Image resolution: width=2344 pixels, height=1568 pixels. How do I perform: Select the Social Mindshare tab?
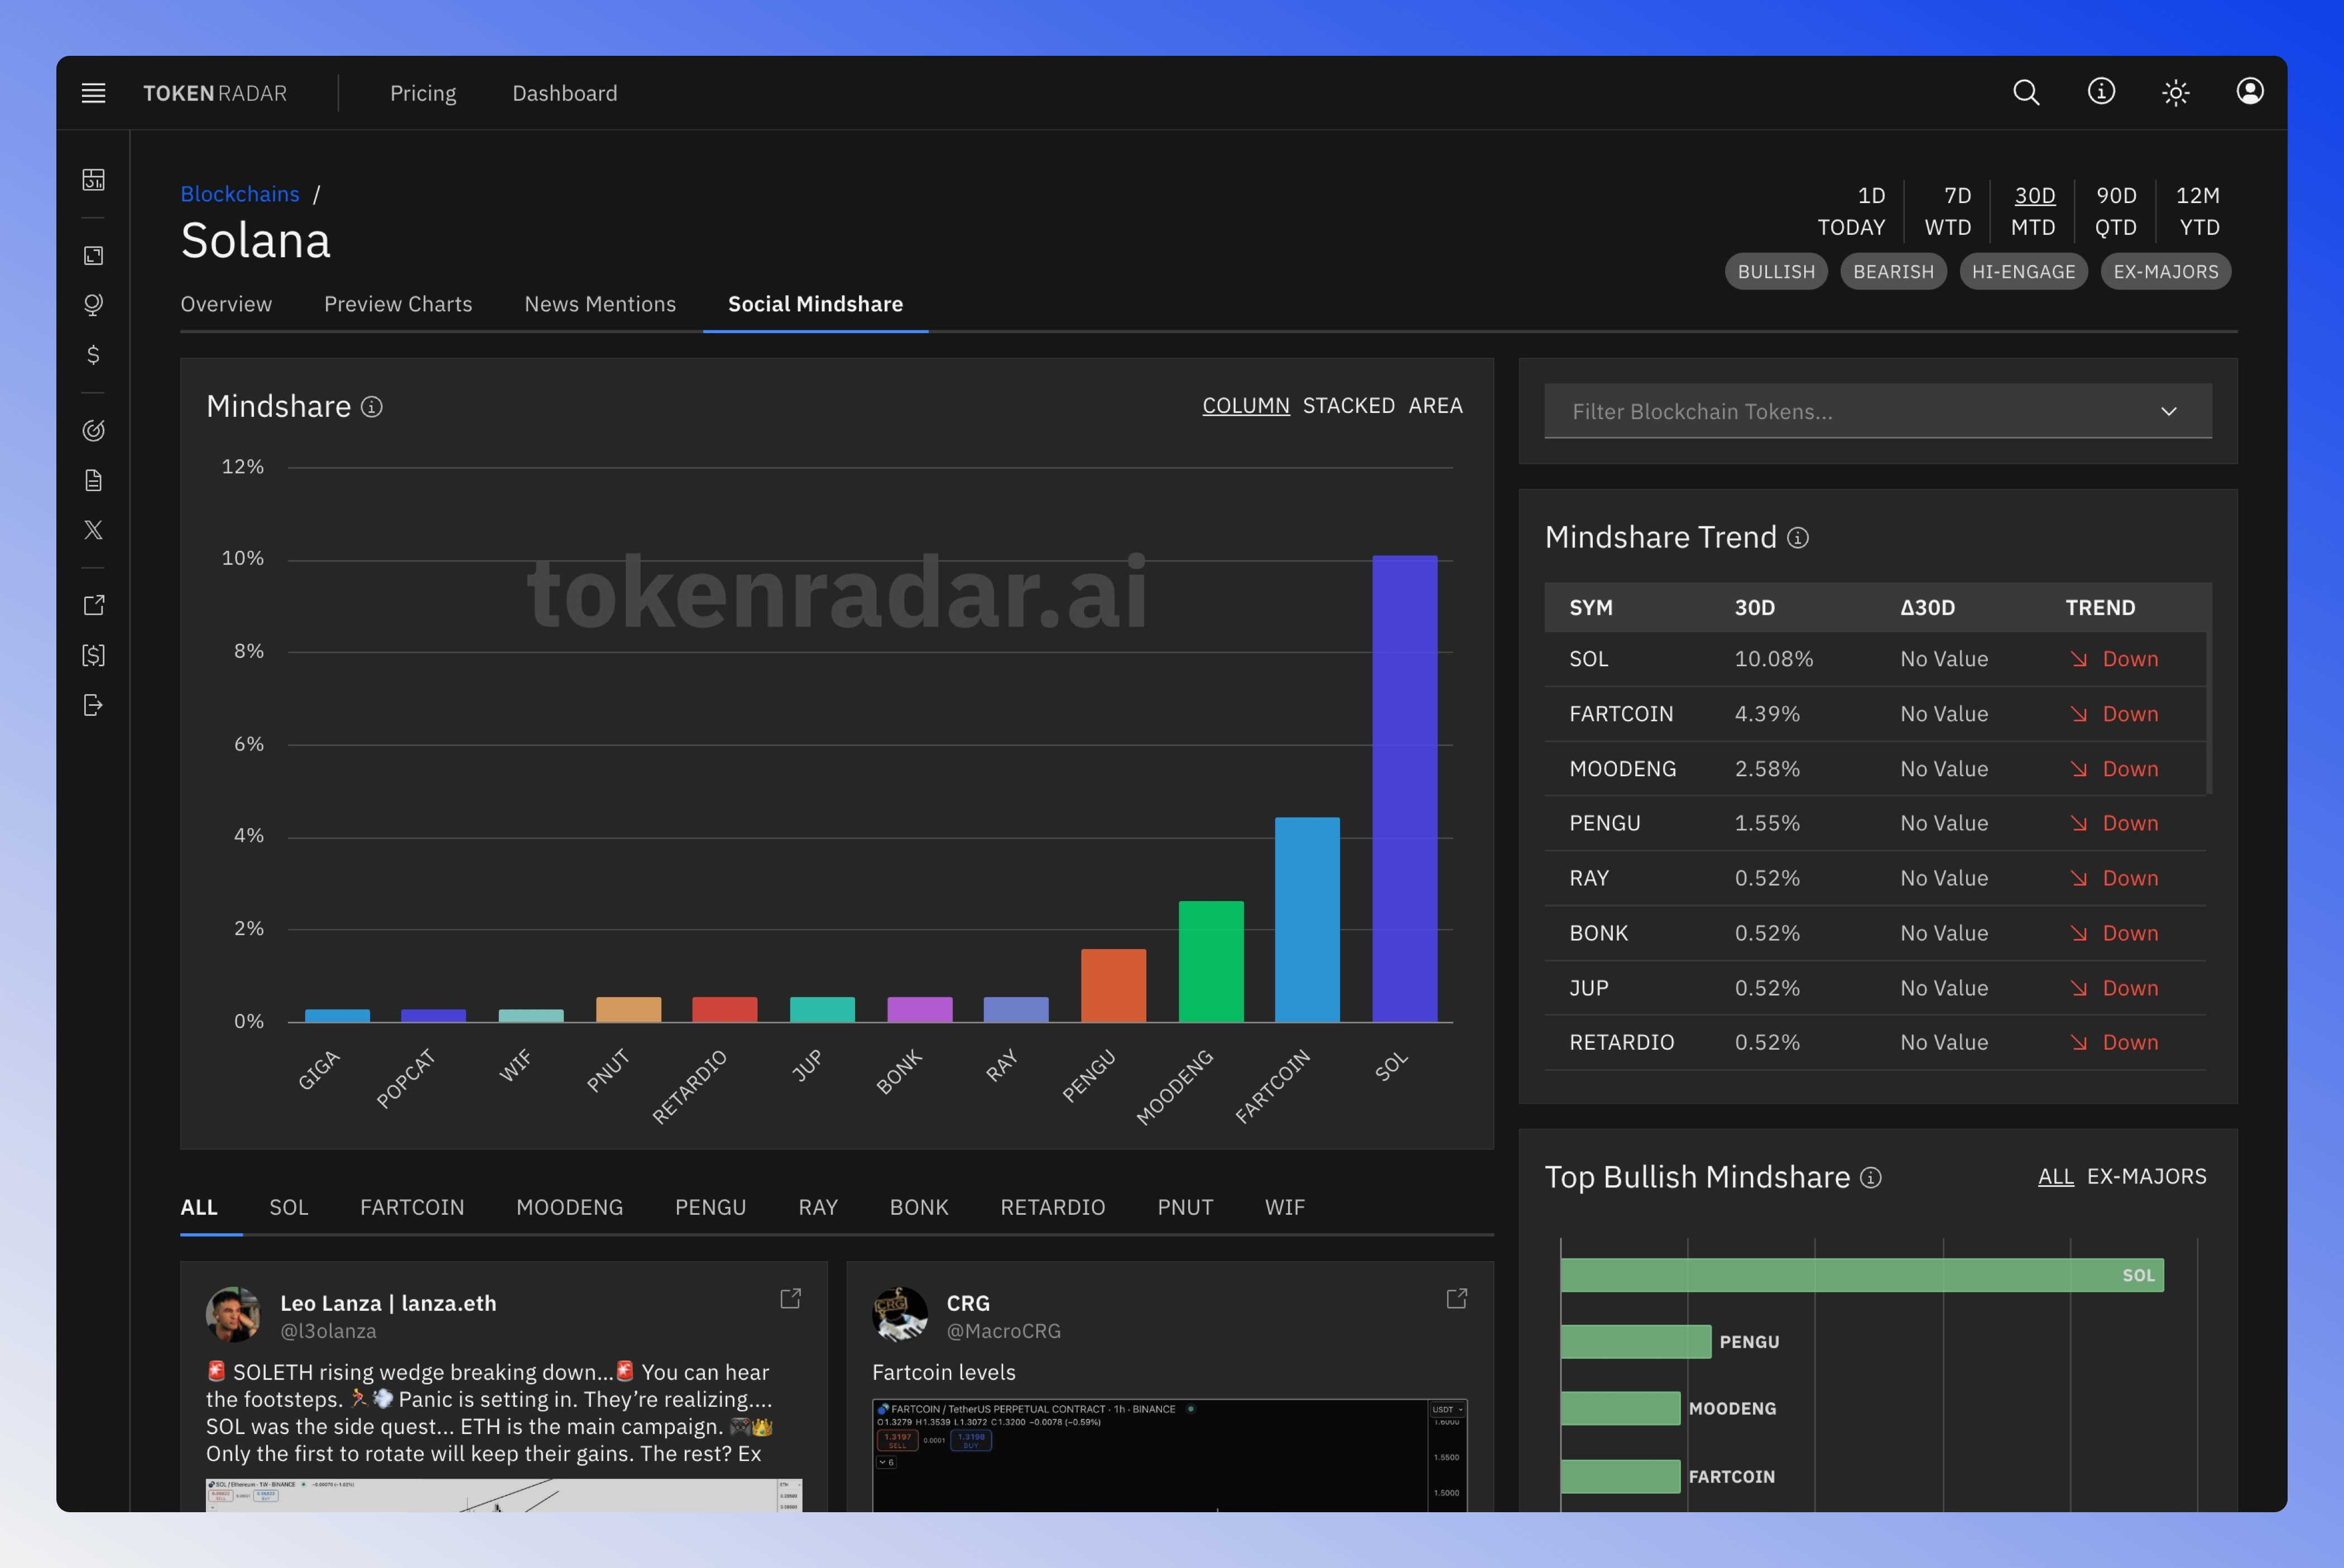[x=815, y=304]
